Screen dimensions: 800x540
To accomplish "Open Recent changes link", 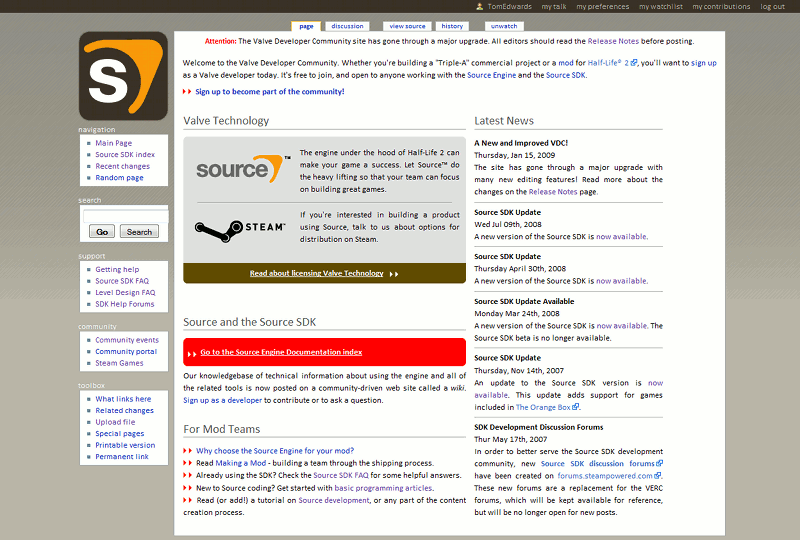I will [122, 166].
